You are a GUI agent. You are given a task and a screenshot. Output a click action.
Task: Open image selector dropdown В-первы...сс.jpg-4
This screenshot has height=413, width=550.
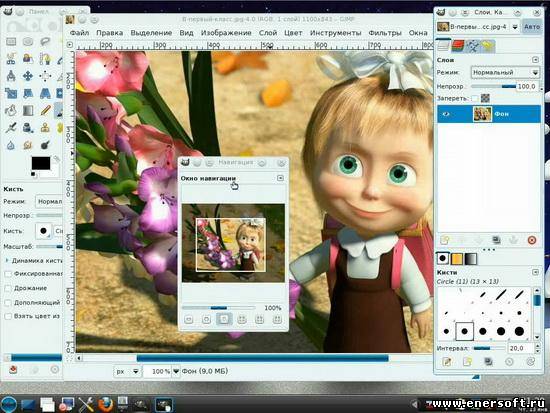[x=478, y=27]
